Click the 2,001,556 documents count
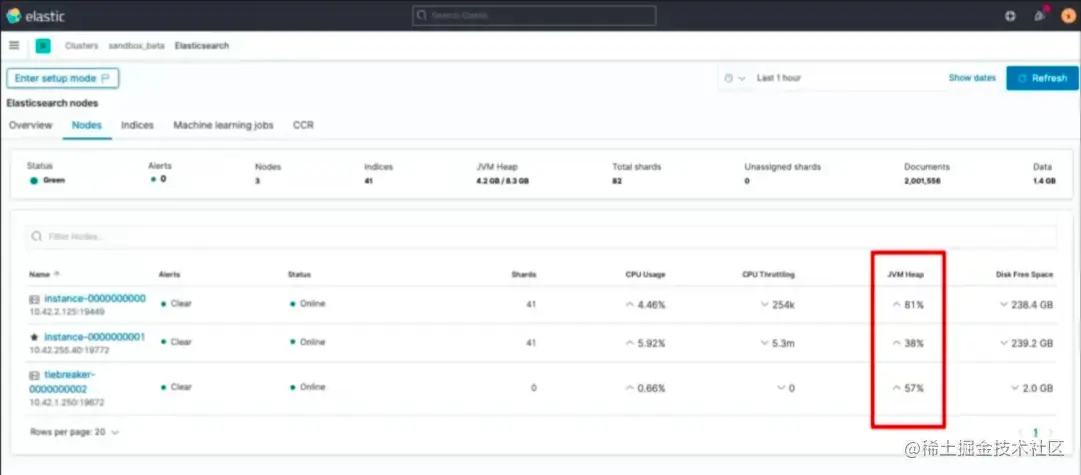 click(922, 181)
